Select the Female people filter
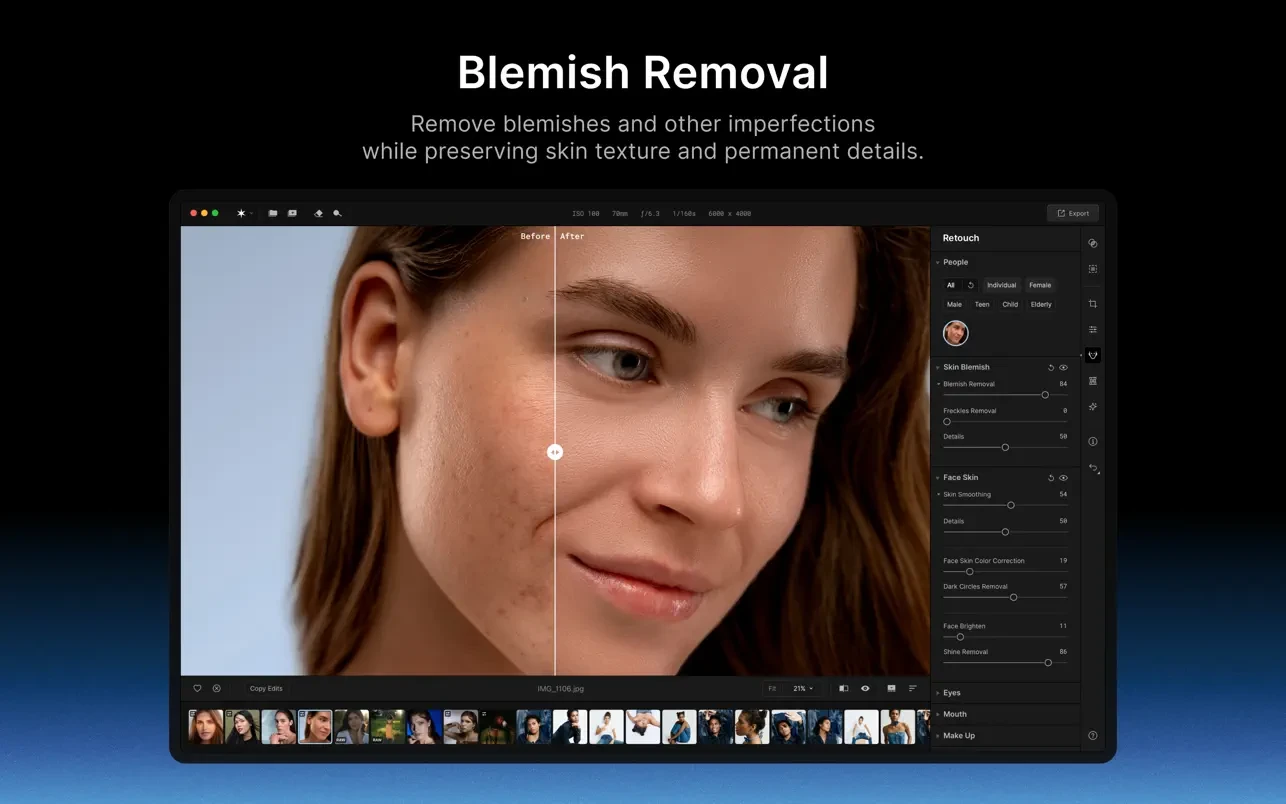The width and height of the screenshot is (1286, 804). coord(1040,285)
